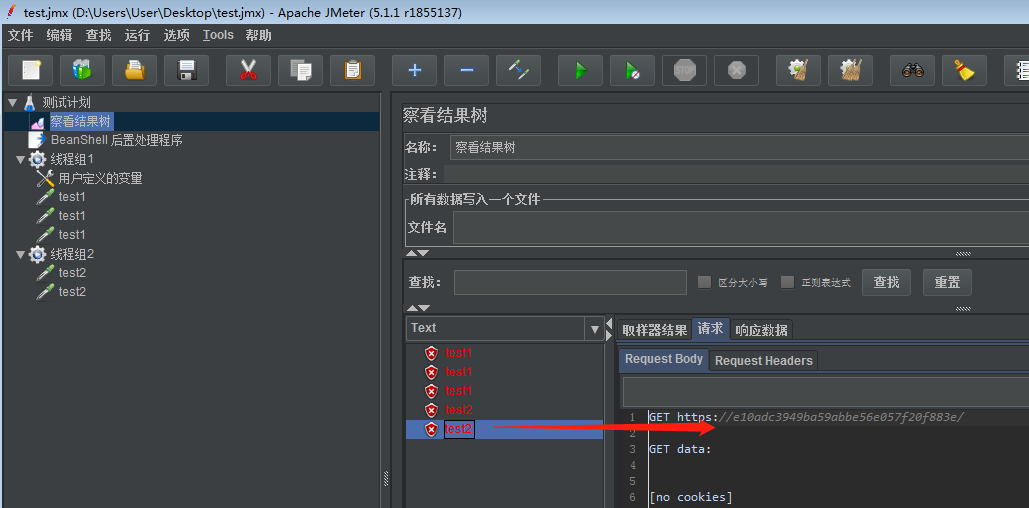Click the Open file folder icon

pos(135,70)
